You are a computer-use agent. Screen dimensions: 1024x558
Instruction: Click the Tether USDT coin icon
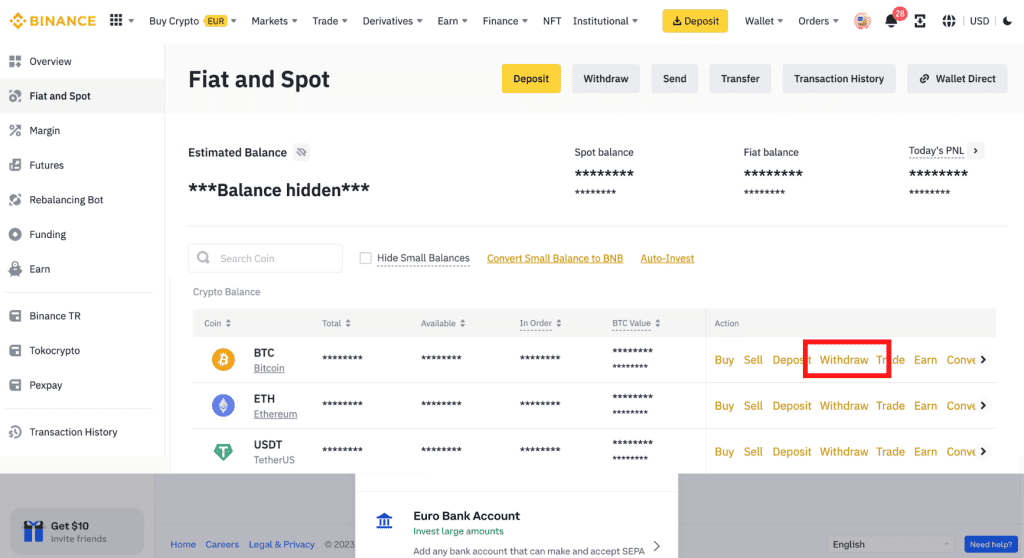click(x=223, y=451)
